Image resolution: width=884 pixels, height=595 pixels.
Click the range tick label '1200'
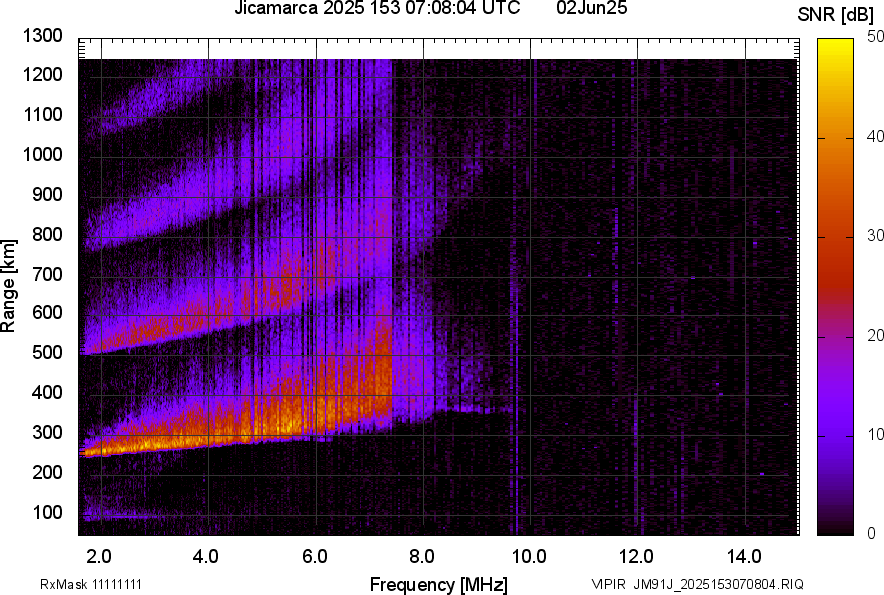point(43,74)
